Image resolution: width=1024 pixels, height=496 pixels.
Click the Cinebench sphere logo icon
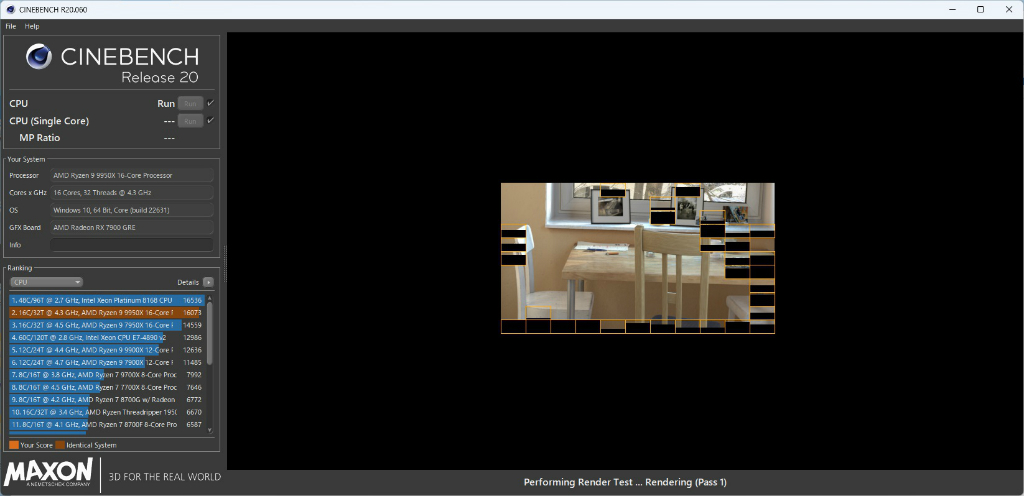39,57
